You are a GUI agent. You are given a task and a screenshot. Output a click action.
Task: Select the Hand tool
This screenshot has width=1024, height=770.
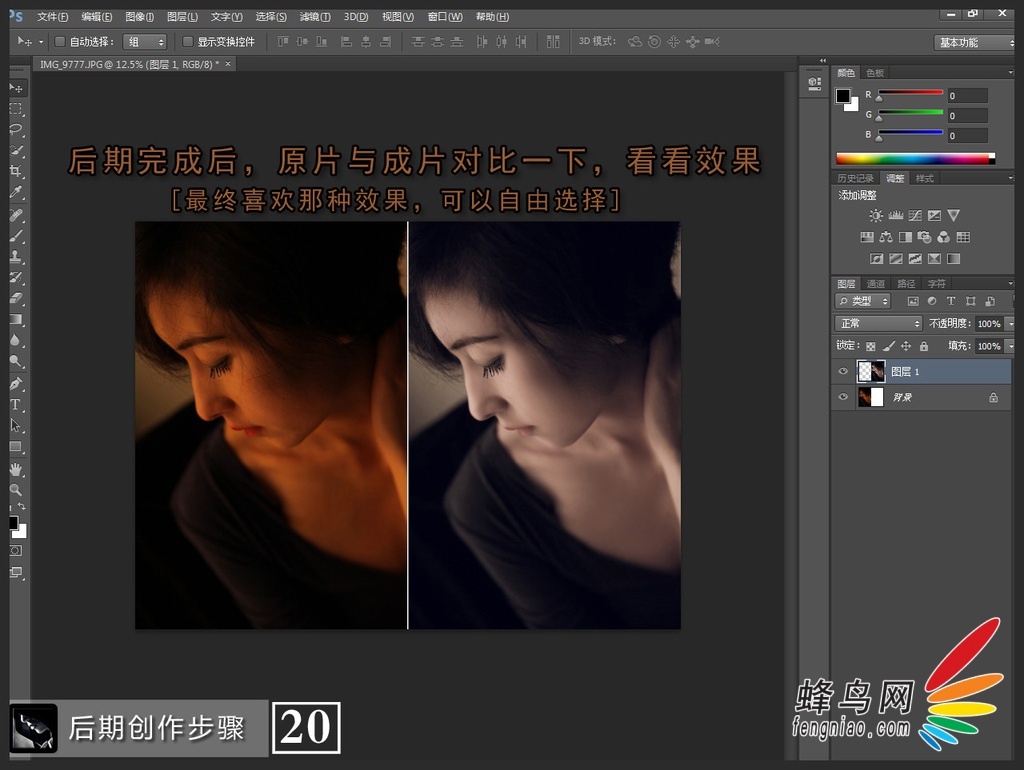(16, 469)
